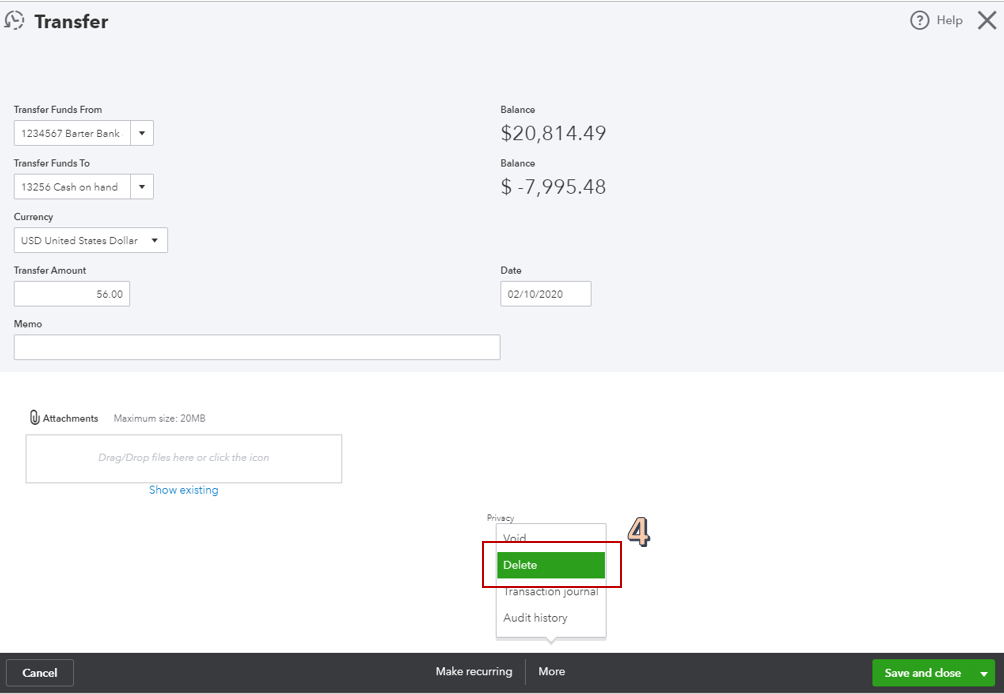Click the More button in footer
This screenshot has width=1004, height=694.
552,672
